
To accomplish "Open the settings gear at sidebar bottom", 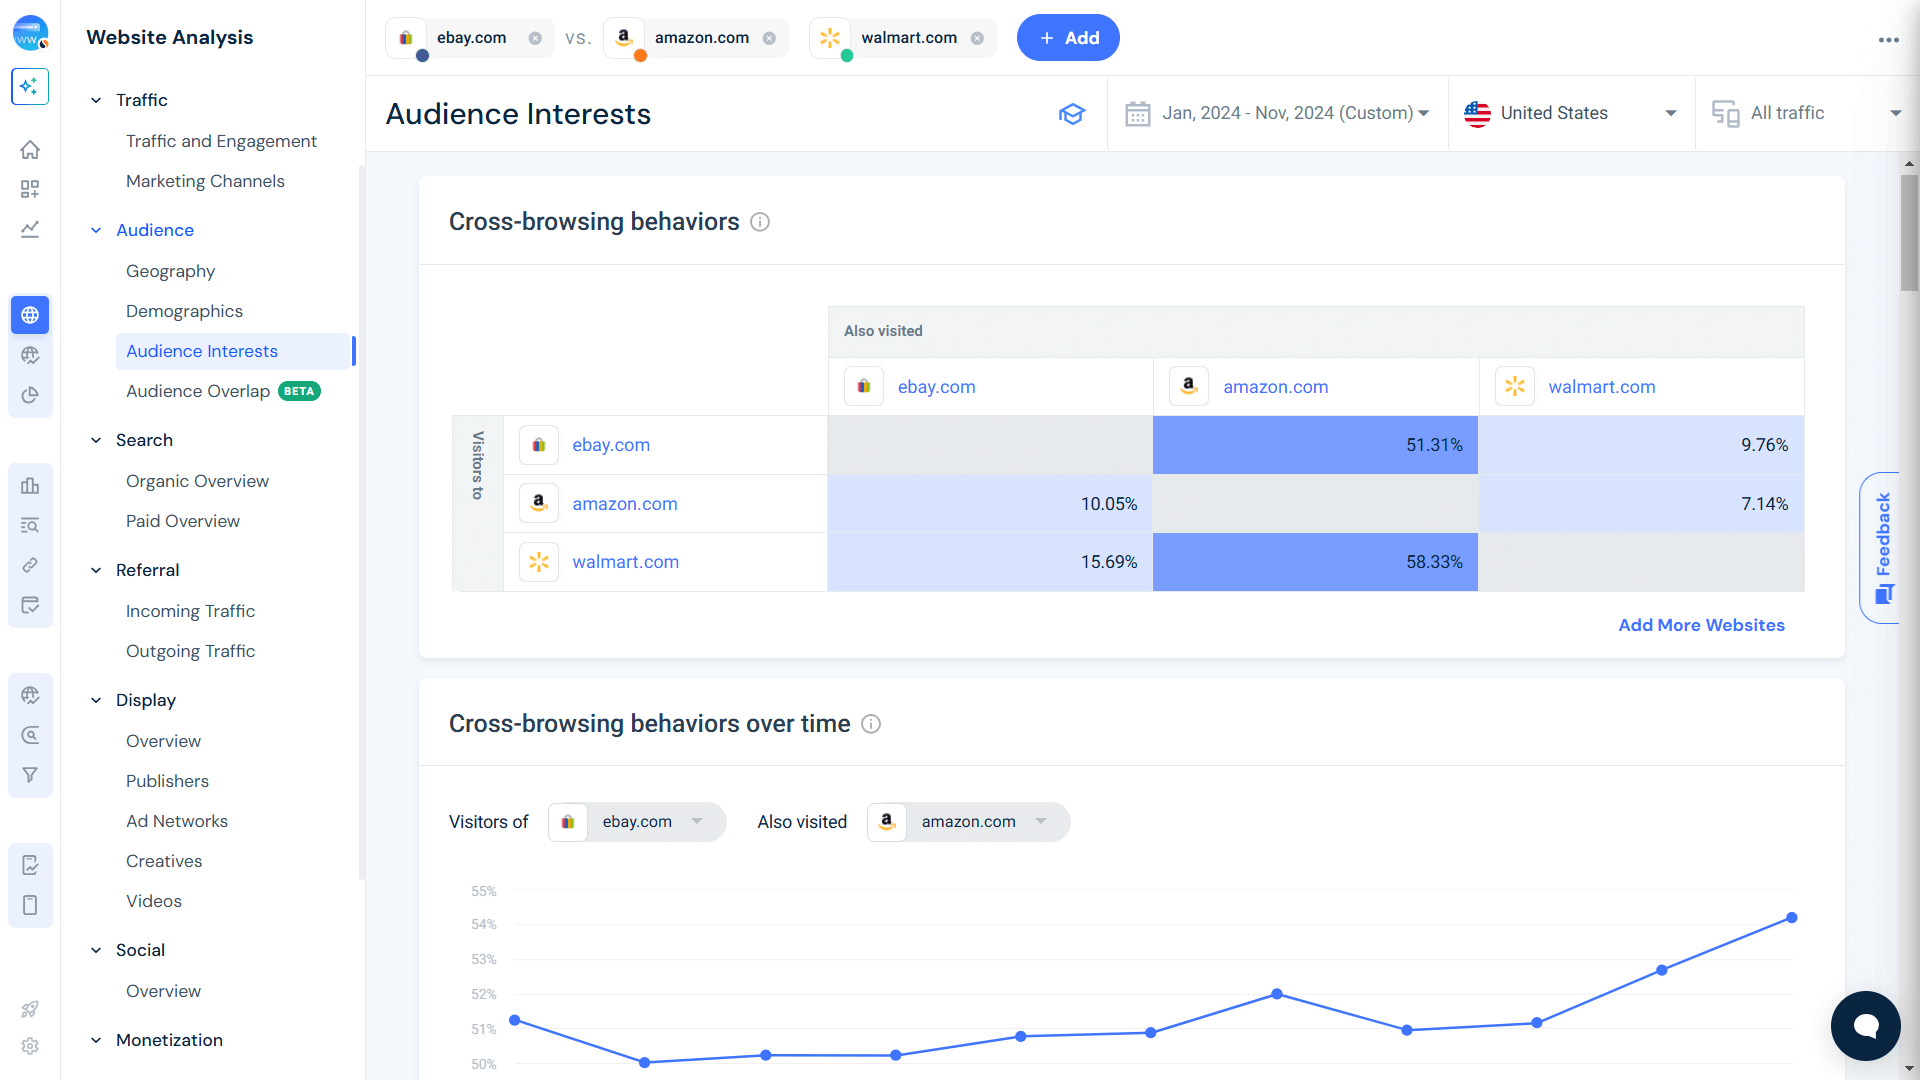I will [30, 1046].
